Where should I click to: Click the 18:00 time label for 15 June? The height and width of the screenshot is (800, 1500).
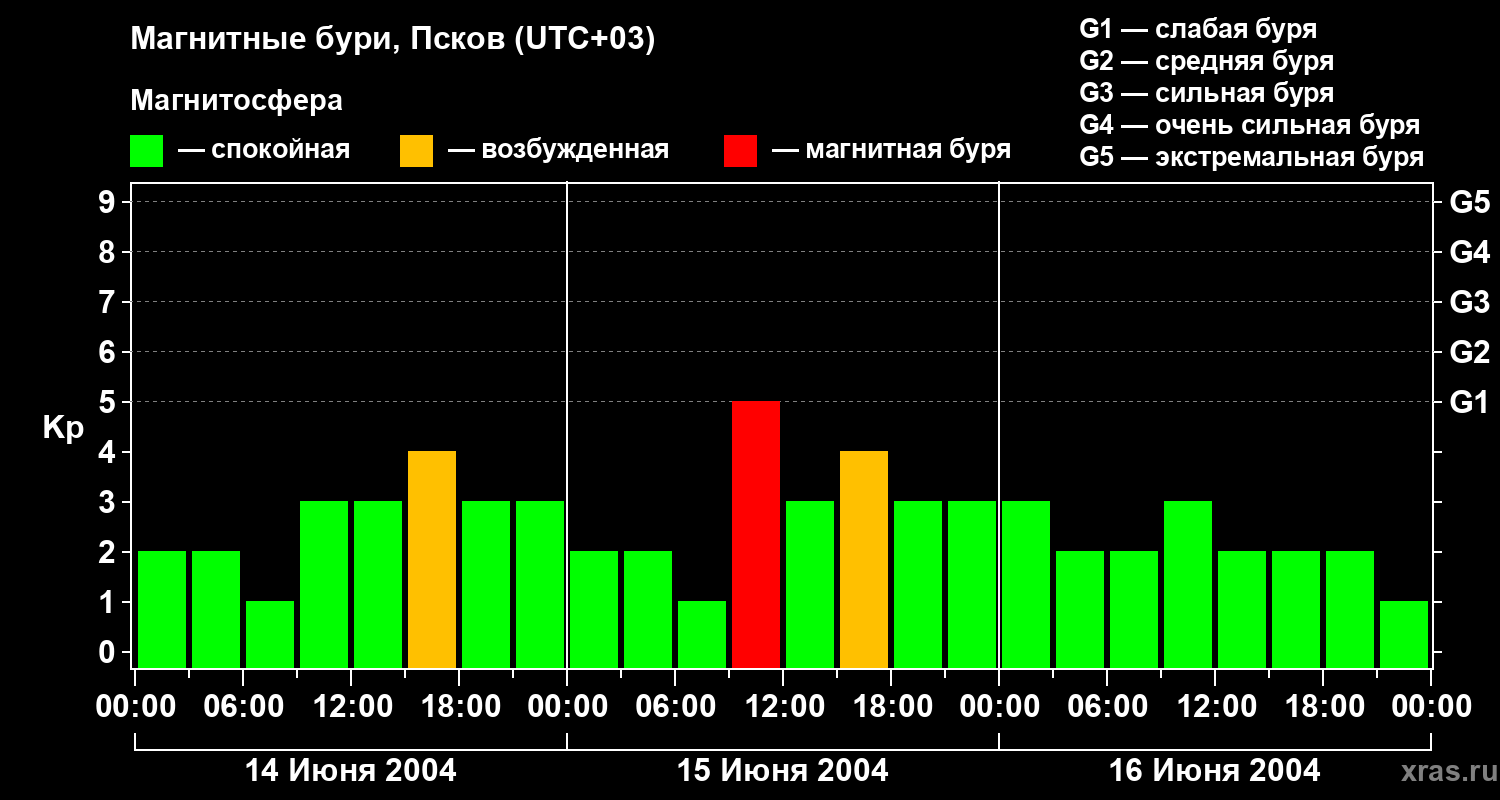pyautogui.click(x=891, y=707)
